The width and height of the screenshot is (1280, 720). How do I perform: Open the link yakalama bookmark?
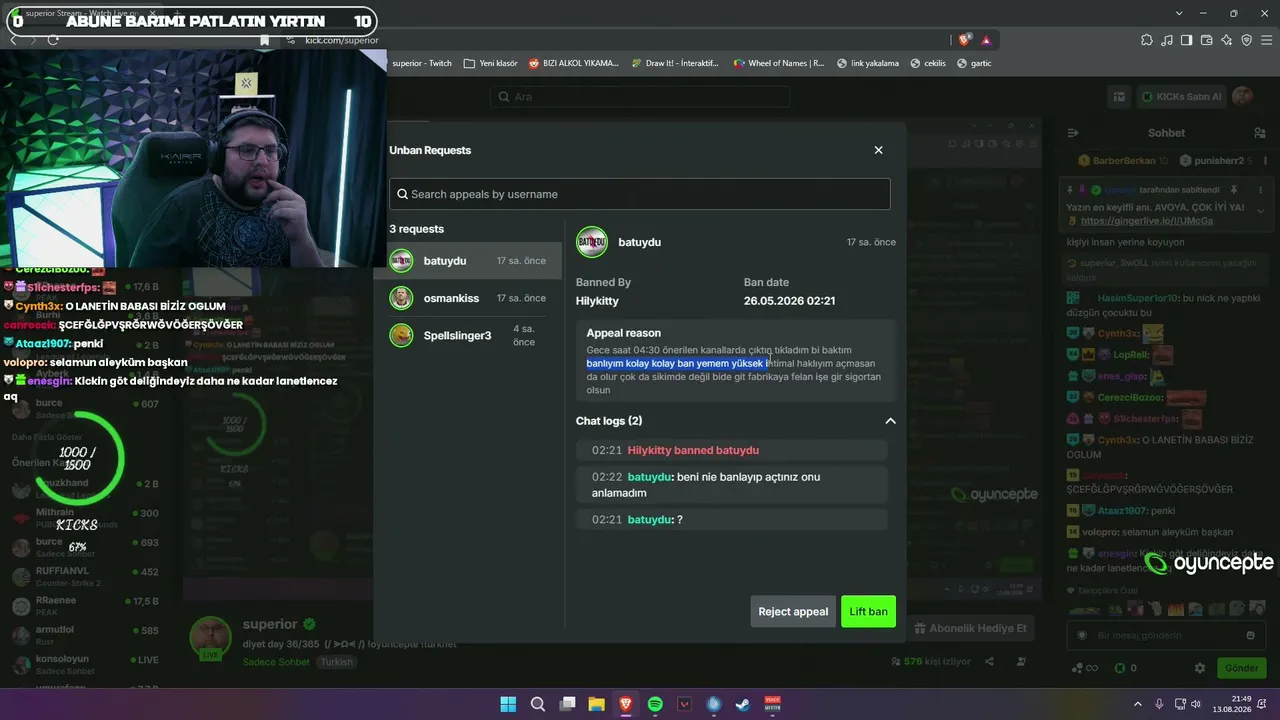[x=866, y=63]
